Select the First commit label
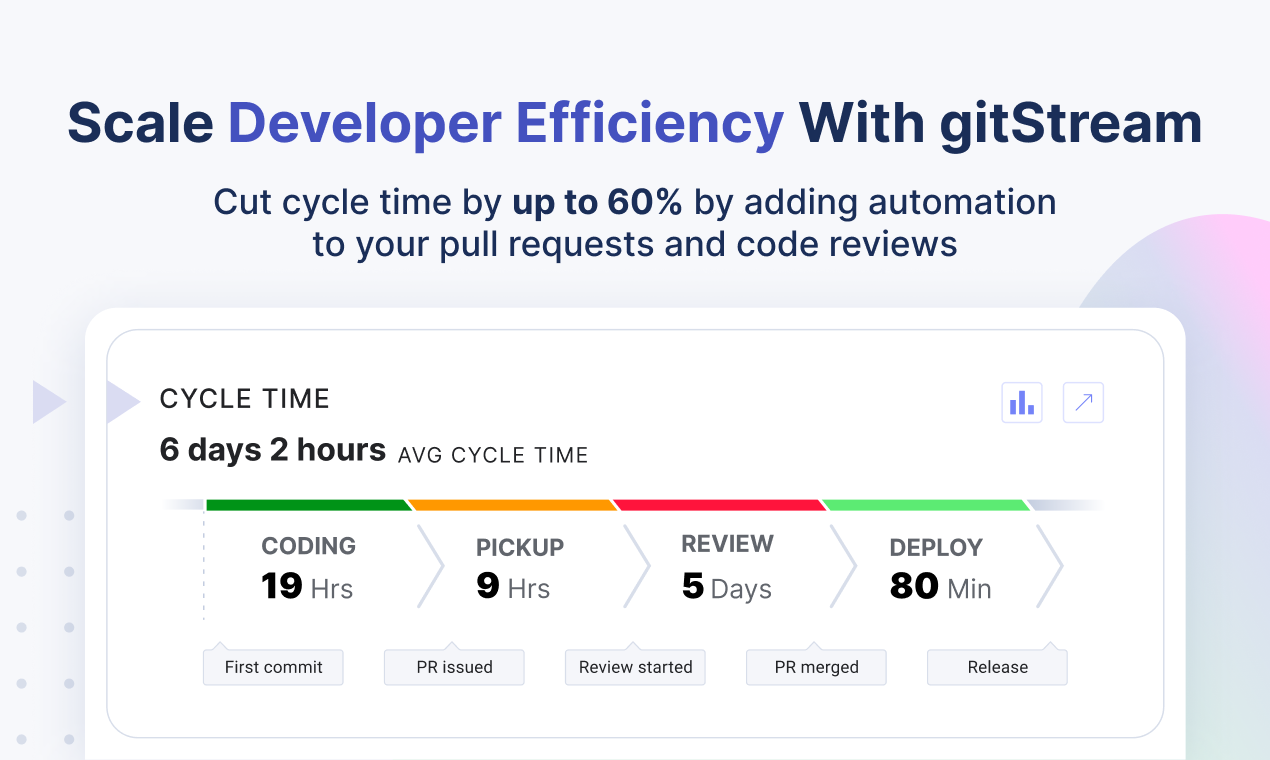Image resolution: width=1270 pixels, height=760 pixels. 273,667
